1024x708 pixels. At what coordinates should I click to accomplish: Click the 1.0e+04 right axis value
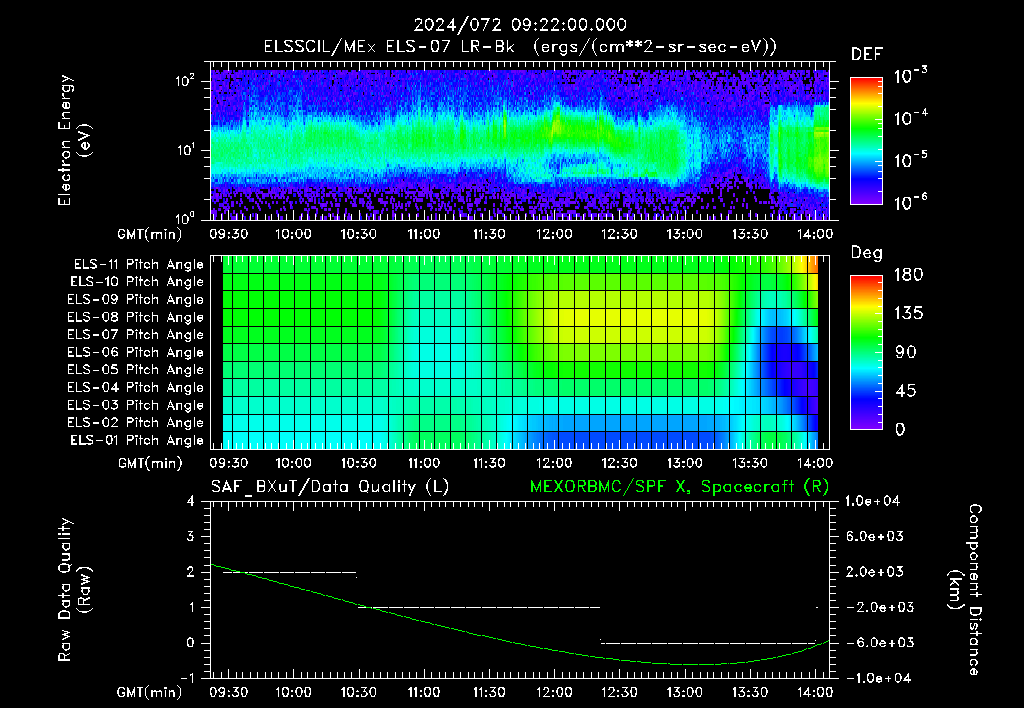(872, 501)
